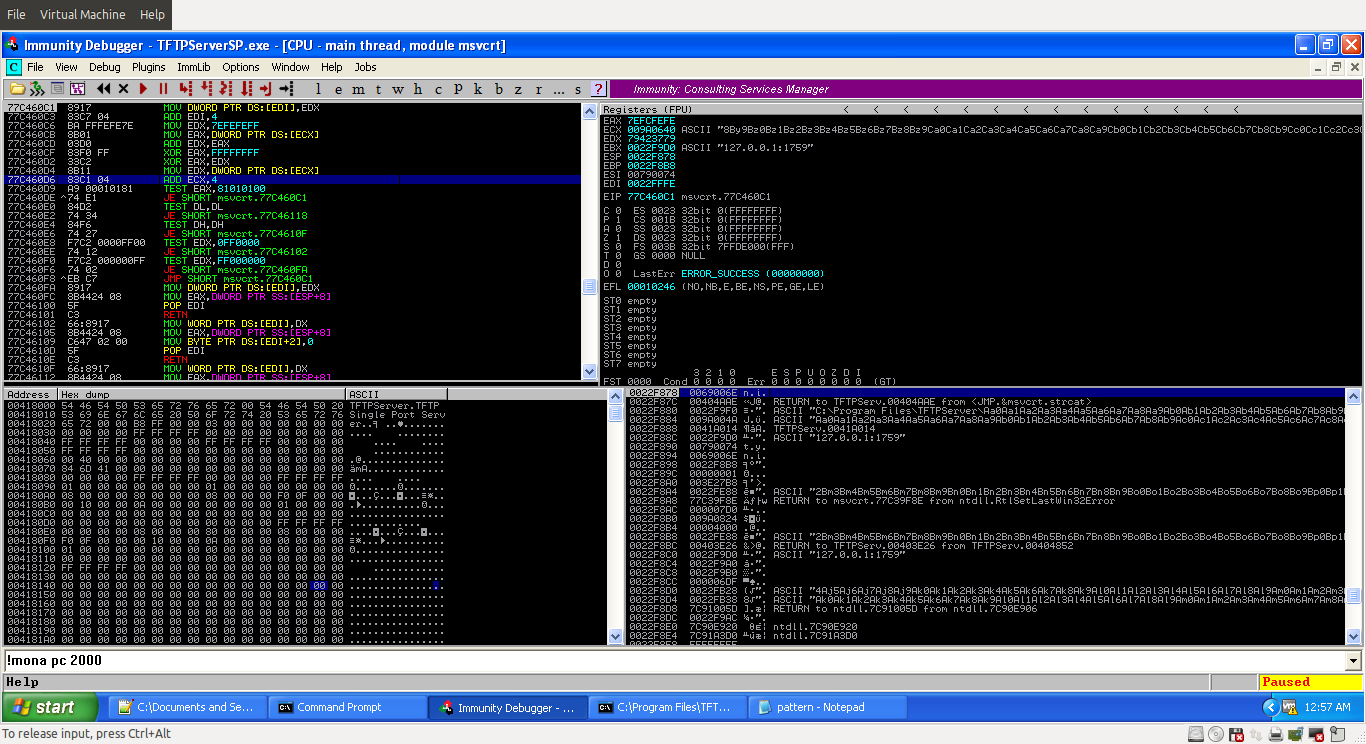Open the Window menu
The image size is (1366, 744).
[291, 67]
